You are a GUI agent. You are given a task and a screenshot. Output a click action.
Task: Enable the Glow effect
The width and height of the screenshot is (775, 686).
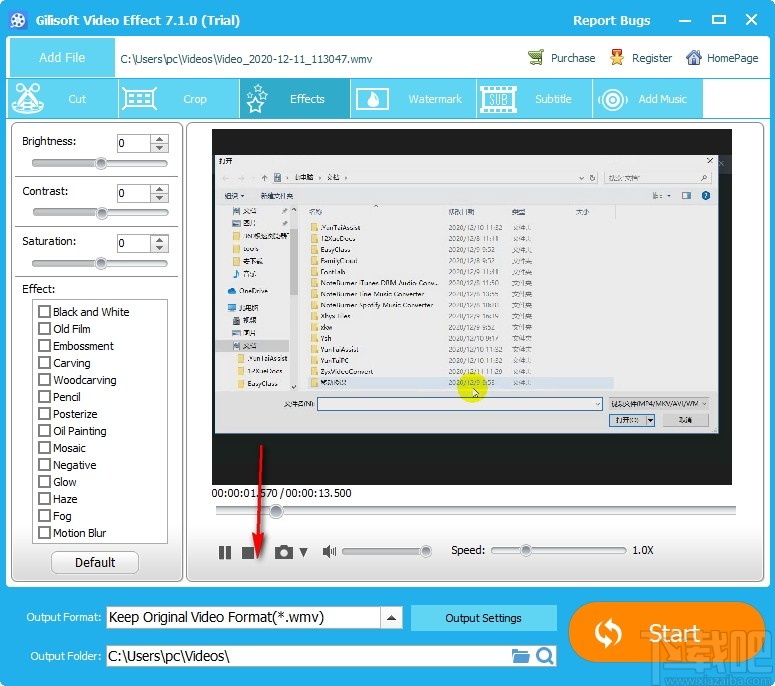[44, 481]
